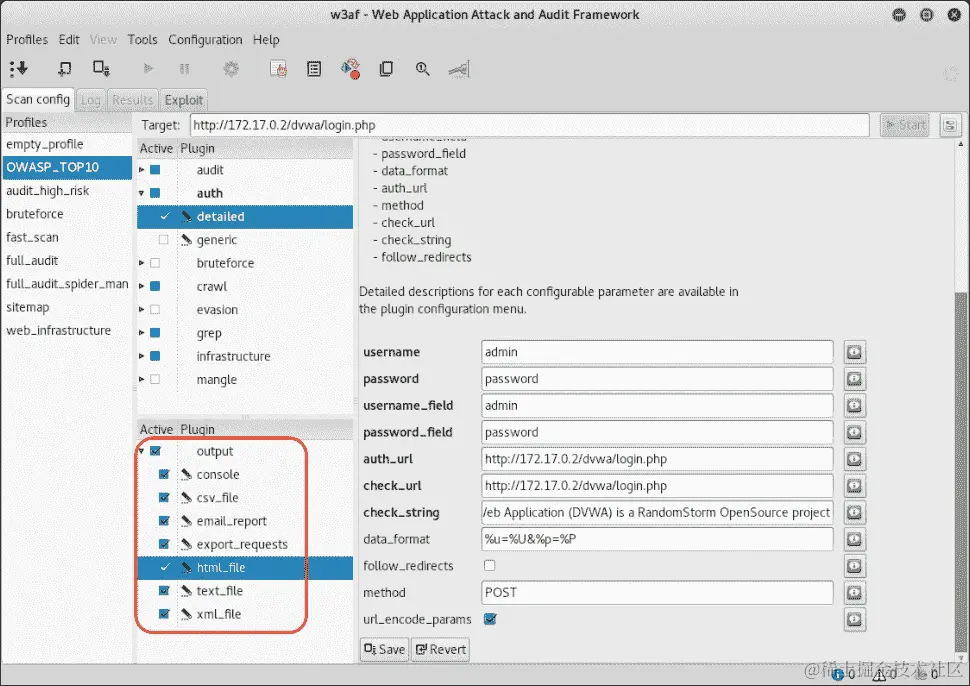Viewport: 970px width, 686px height.
Task: Select the html_file output plugin row
Action: pos(245,567)
